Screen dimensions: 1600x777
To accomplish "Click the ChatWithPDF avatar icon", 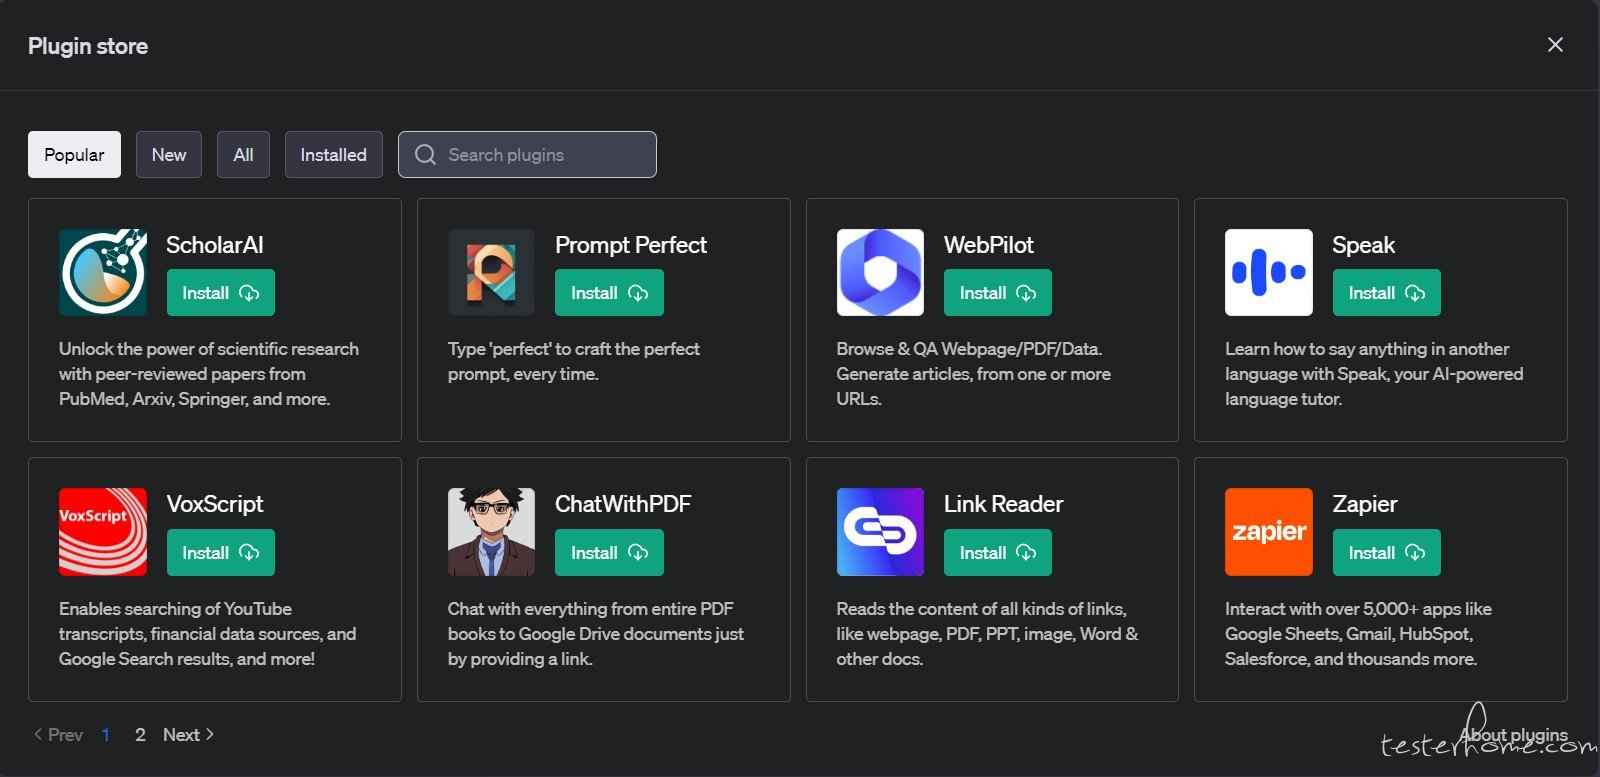I will (x=491, y=532).
